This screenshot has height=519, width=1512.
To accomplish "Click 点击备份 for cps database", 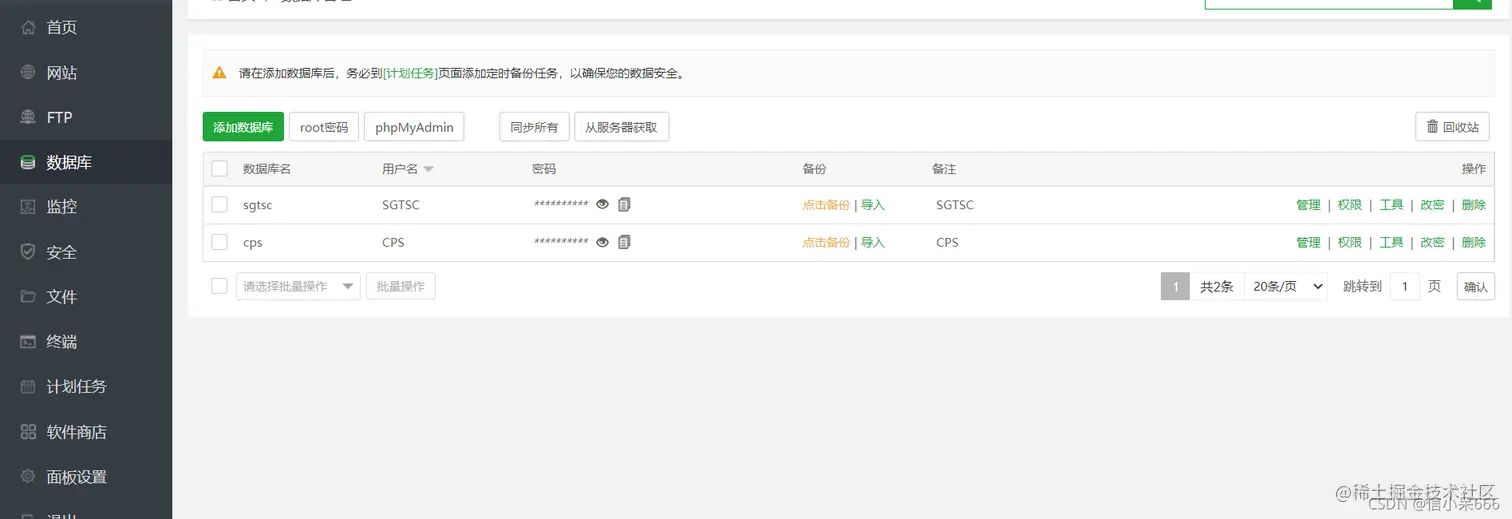I will click(x=826, y=242).
